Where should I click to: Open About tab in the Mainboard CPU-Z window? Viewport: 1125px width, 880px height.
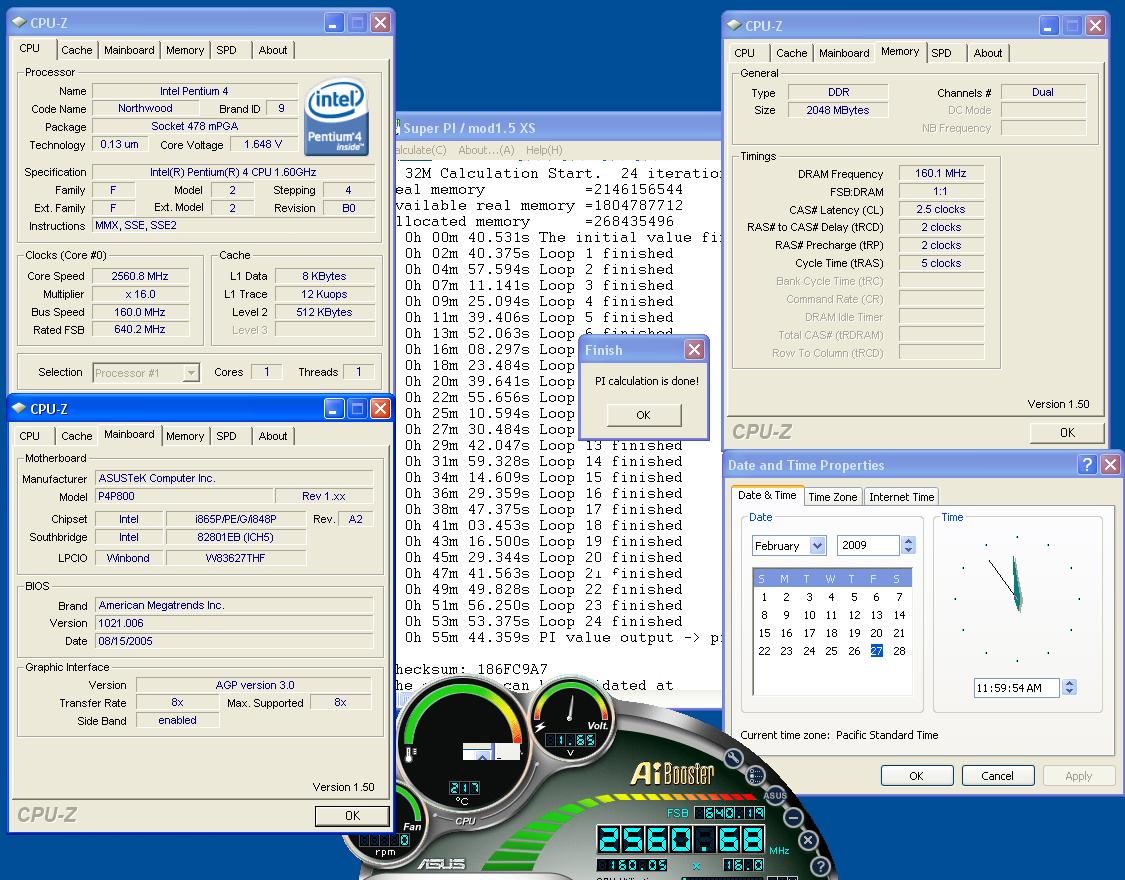point(273,436)
